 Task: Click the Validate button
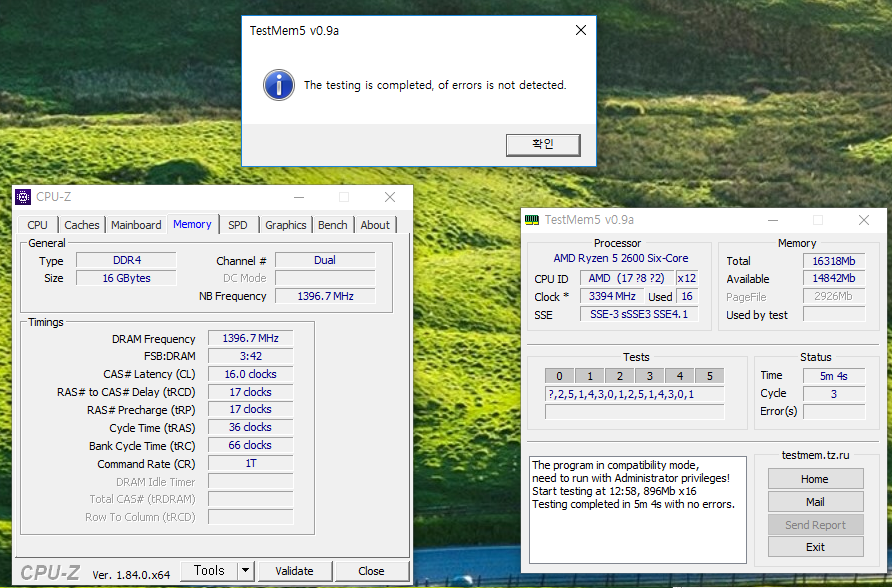pyautogui.click(x=294, y=571)
